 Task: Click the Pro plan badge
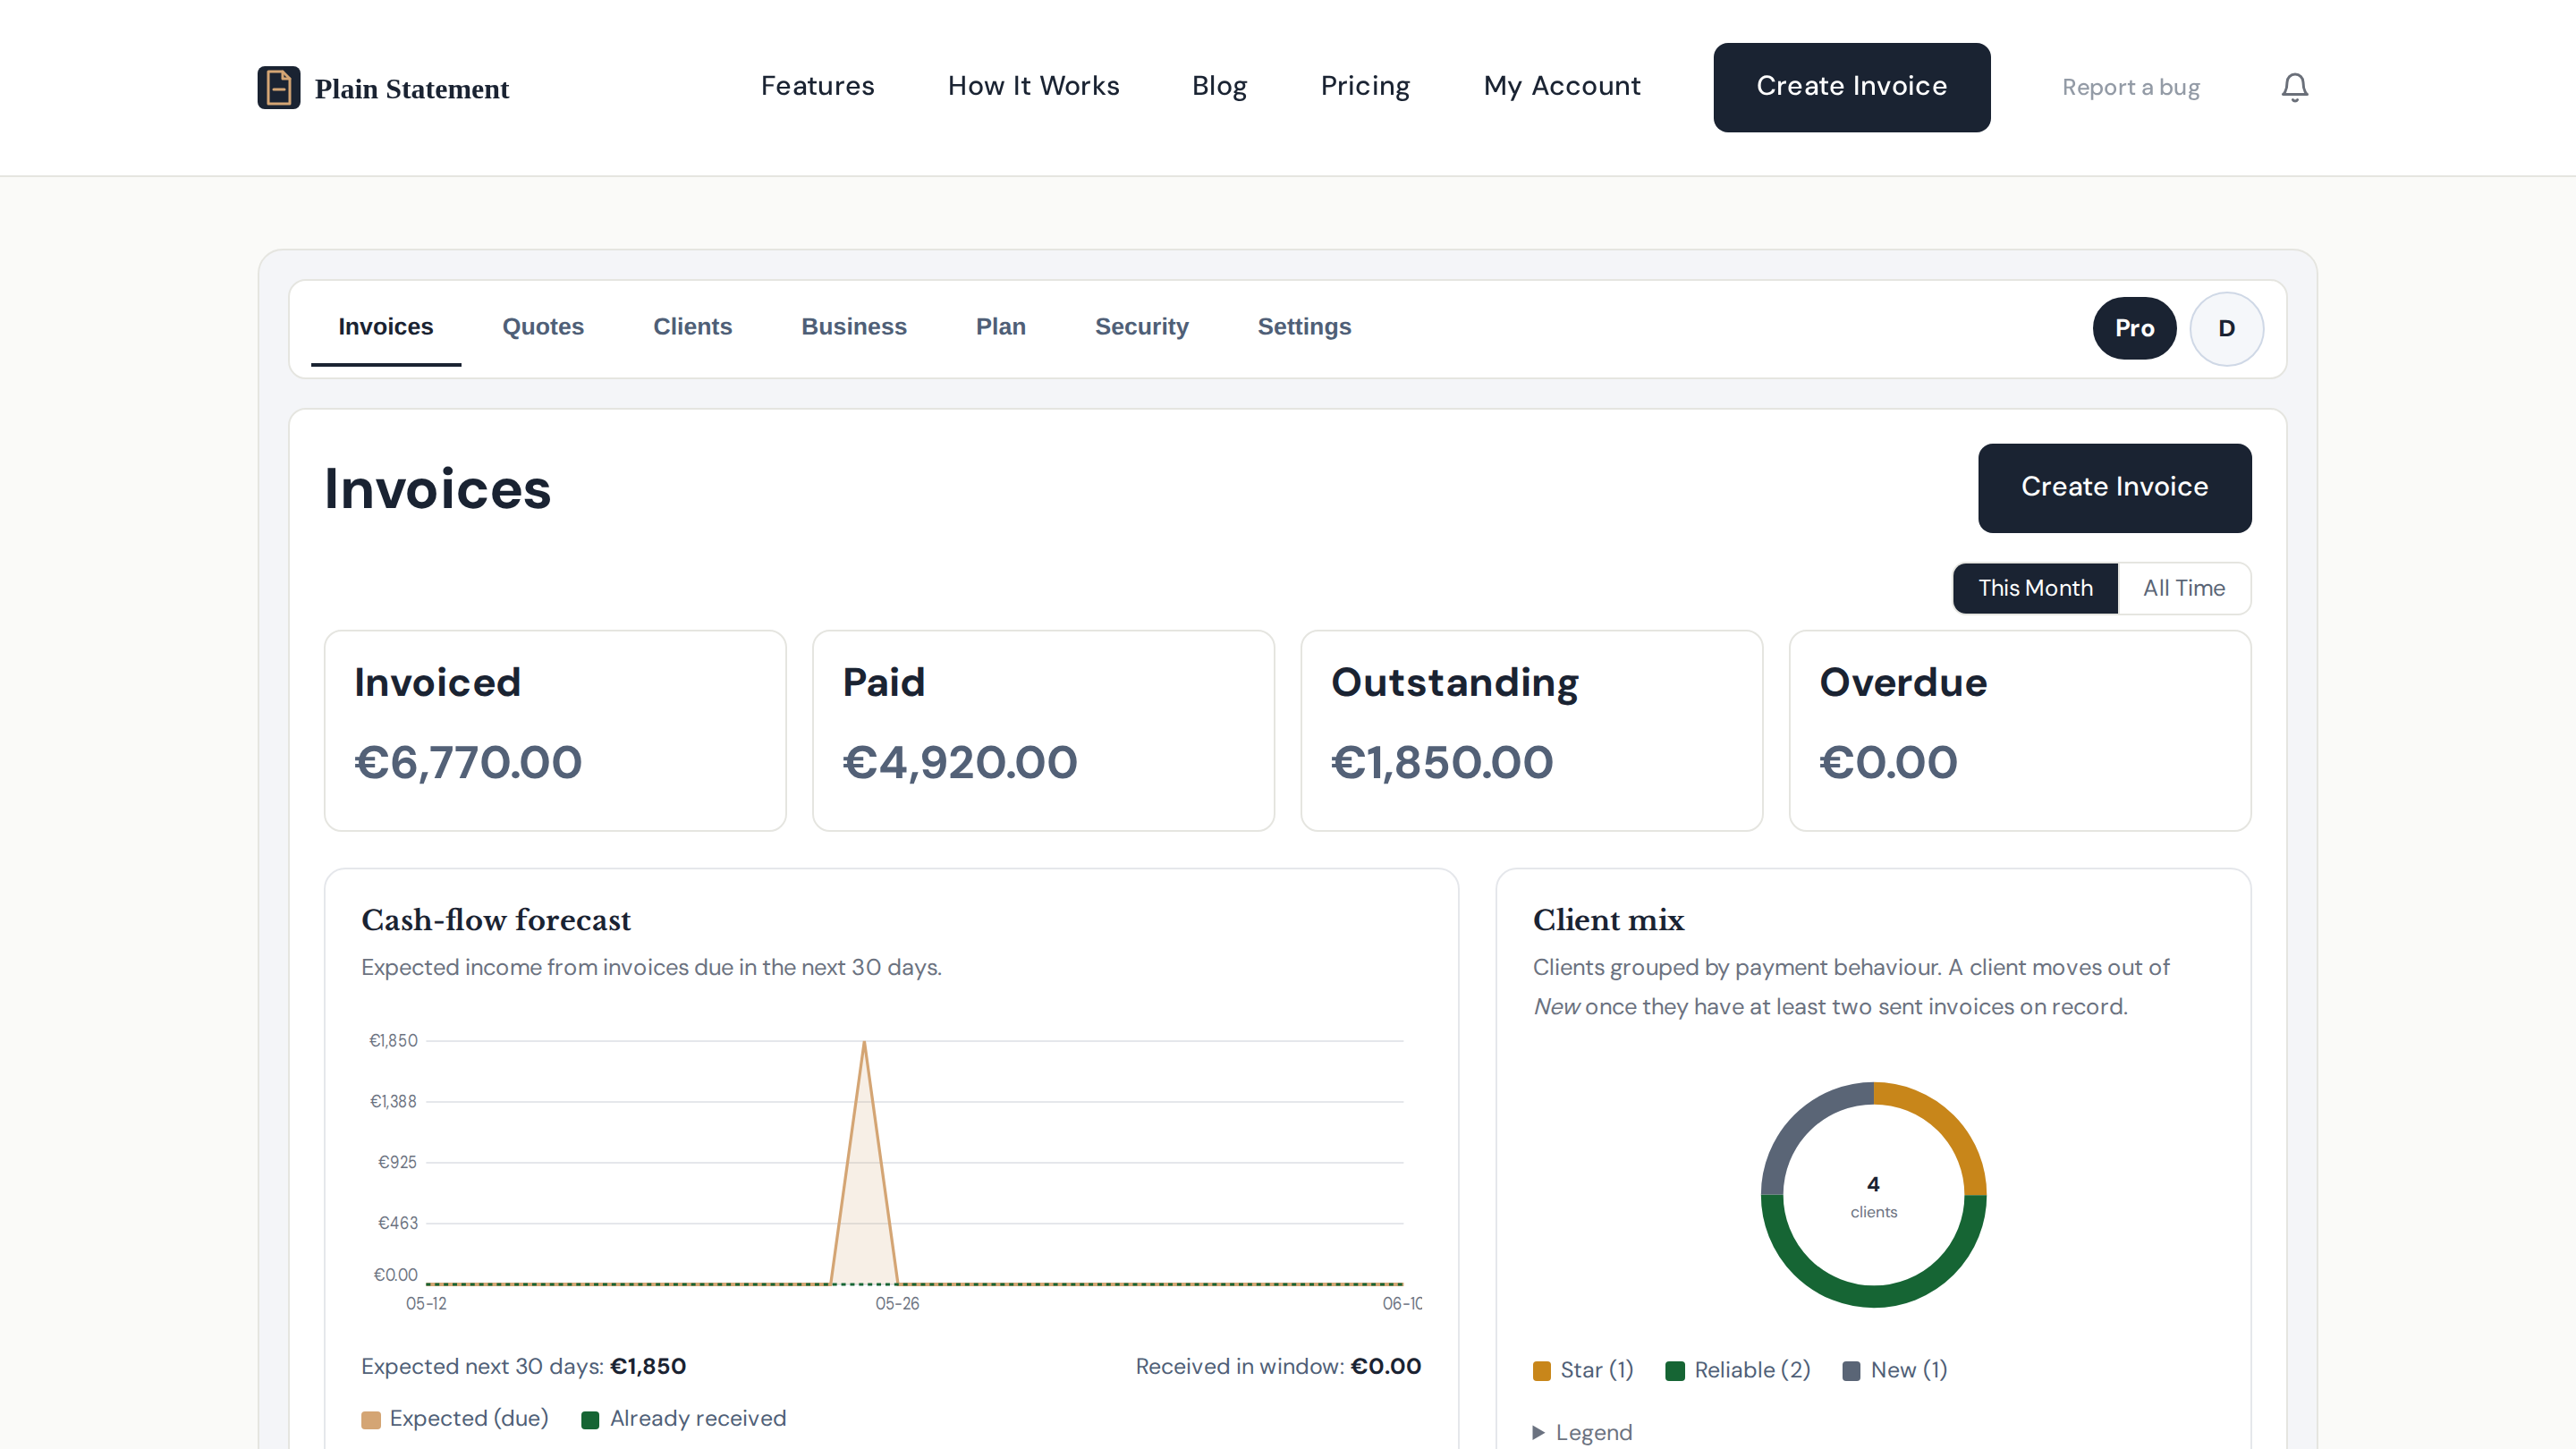[x=2134, y=328]
